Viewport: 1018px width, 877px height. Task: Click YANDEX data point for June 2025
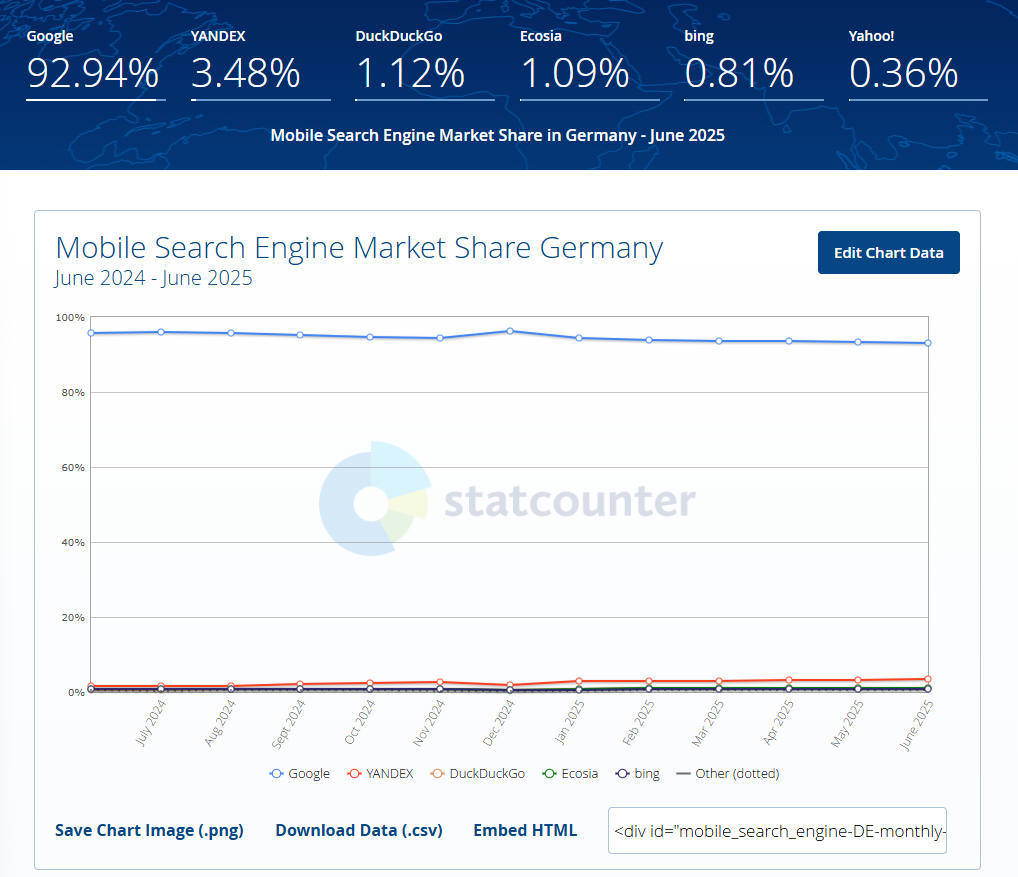click(x=928, y=679)
